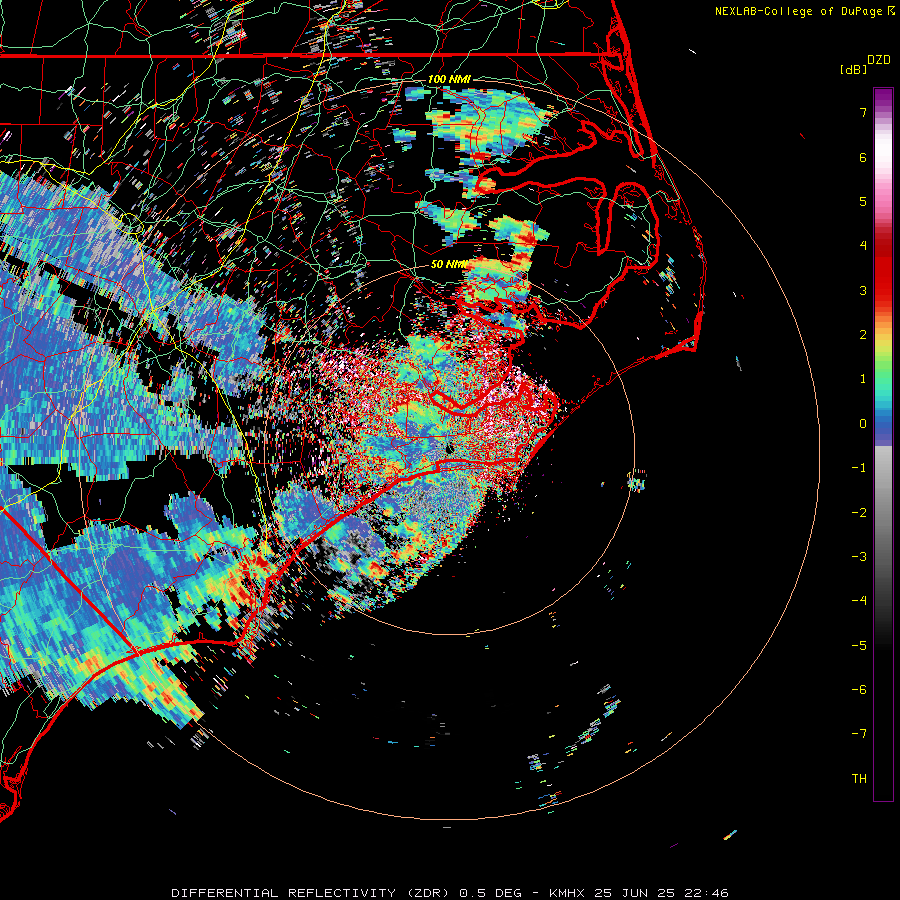
Task: Click the -3 value on color scale
Action: pos(859,557)
